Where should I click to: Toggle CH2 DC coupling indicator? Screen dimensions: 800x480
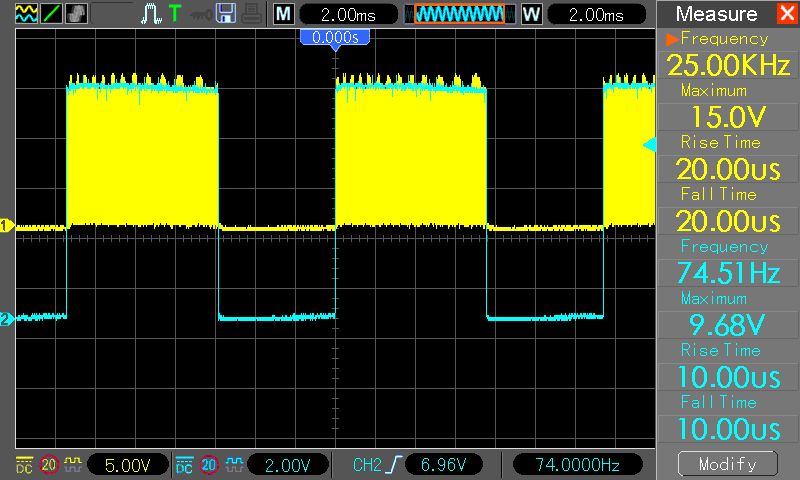184,465
